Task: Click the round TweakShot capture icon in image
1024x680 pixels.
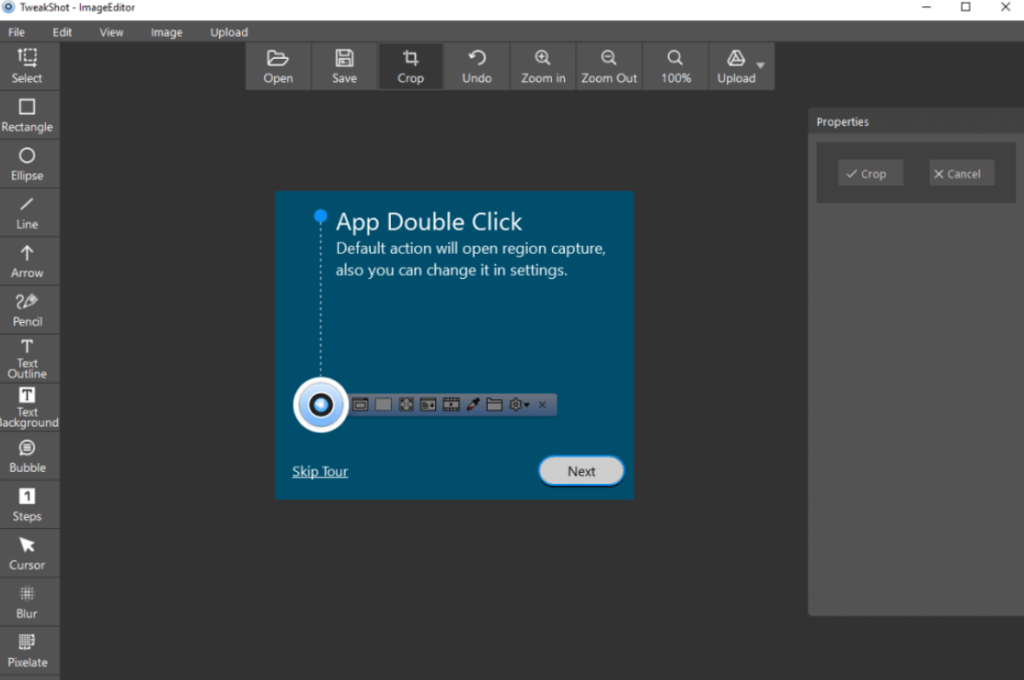Action: 321,405
